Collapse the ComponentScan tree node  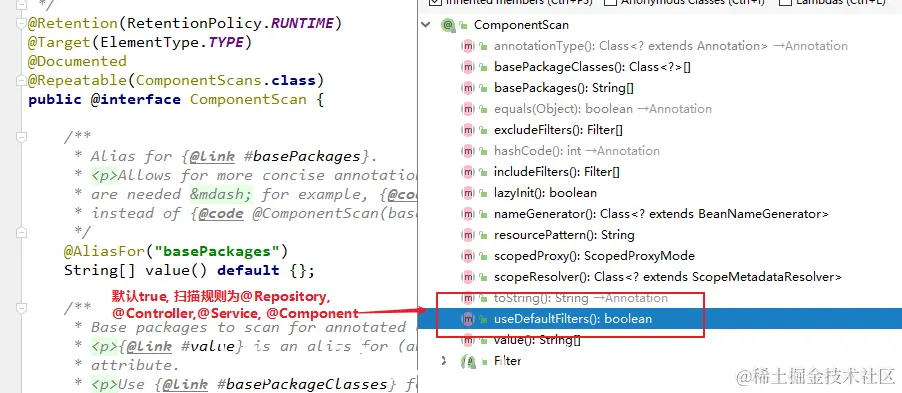click(426, 25)
